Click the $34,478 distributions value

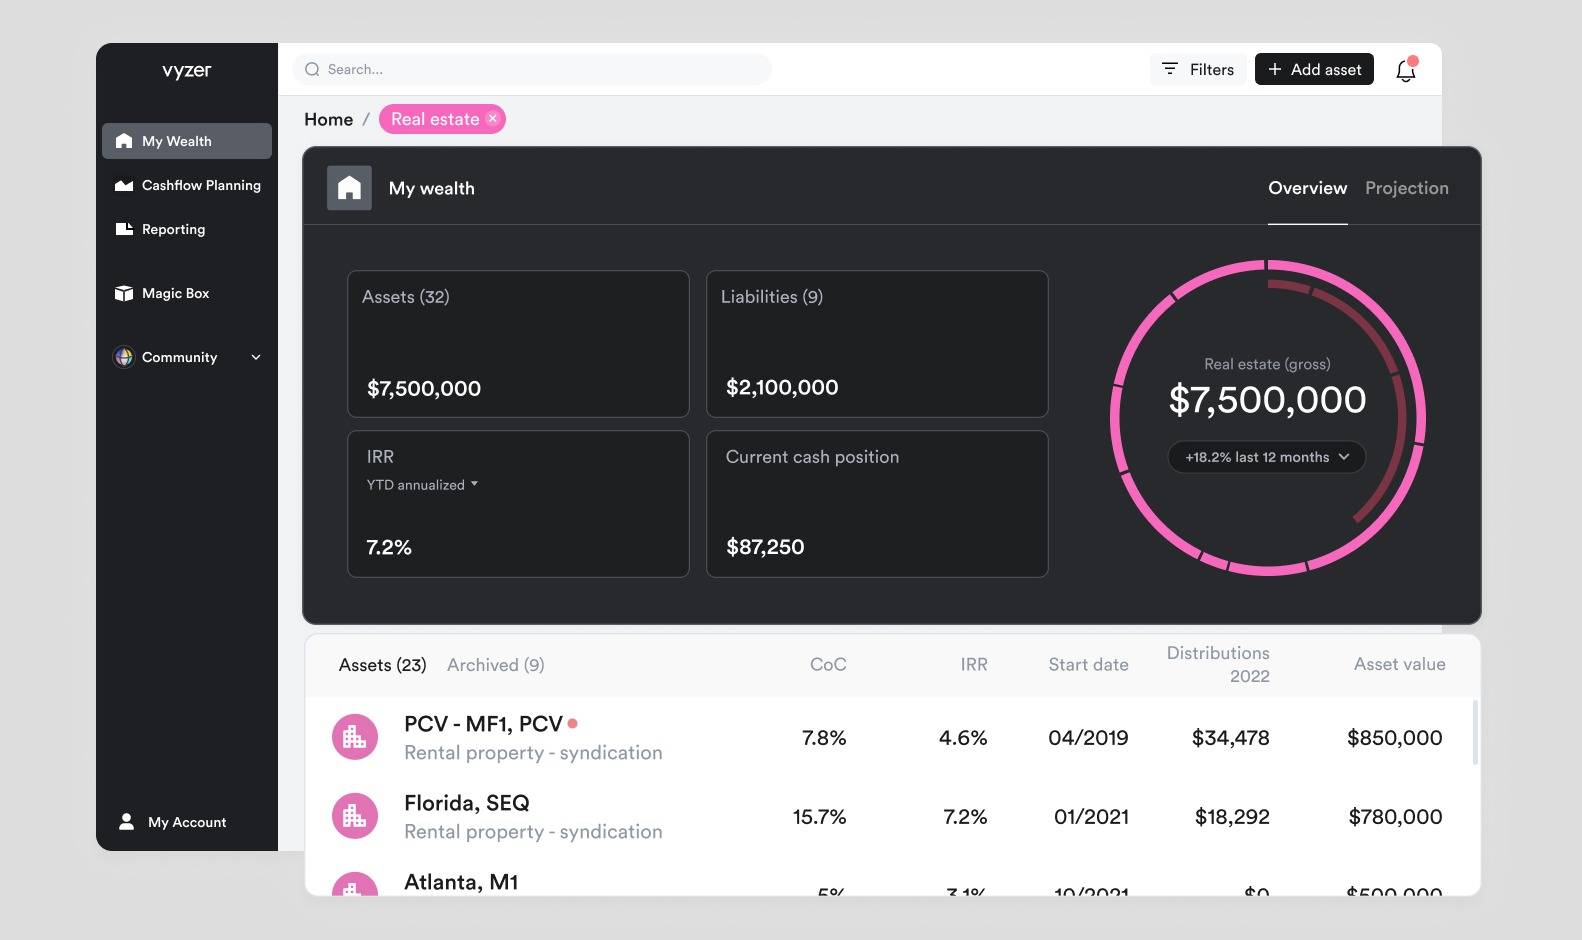tap(1230, 738)
